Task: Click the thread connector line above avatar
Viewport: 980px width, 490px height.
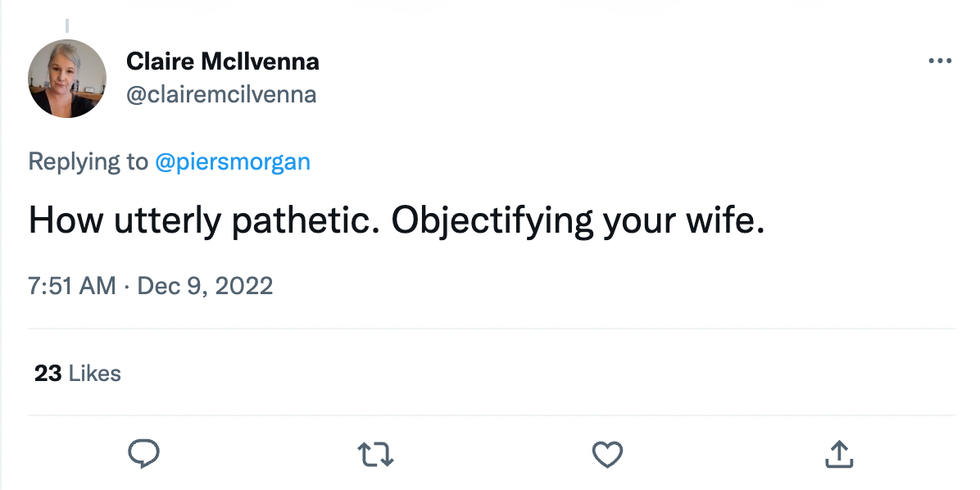Action: click(67, 25)
